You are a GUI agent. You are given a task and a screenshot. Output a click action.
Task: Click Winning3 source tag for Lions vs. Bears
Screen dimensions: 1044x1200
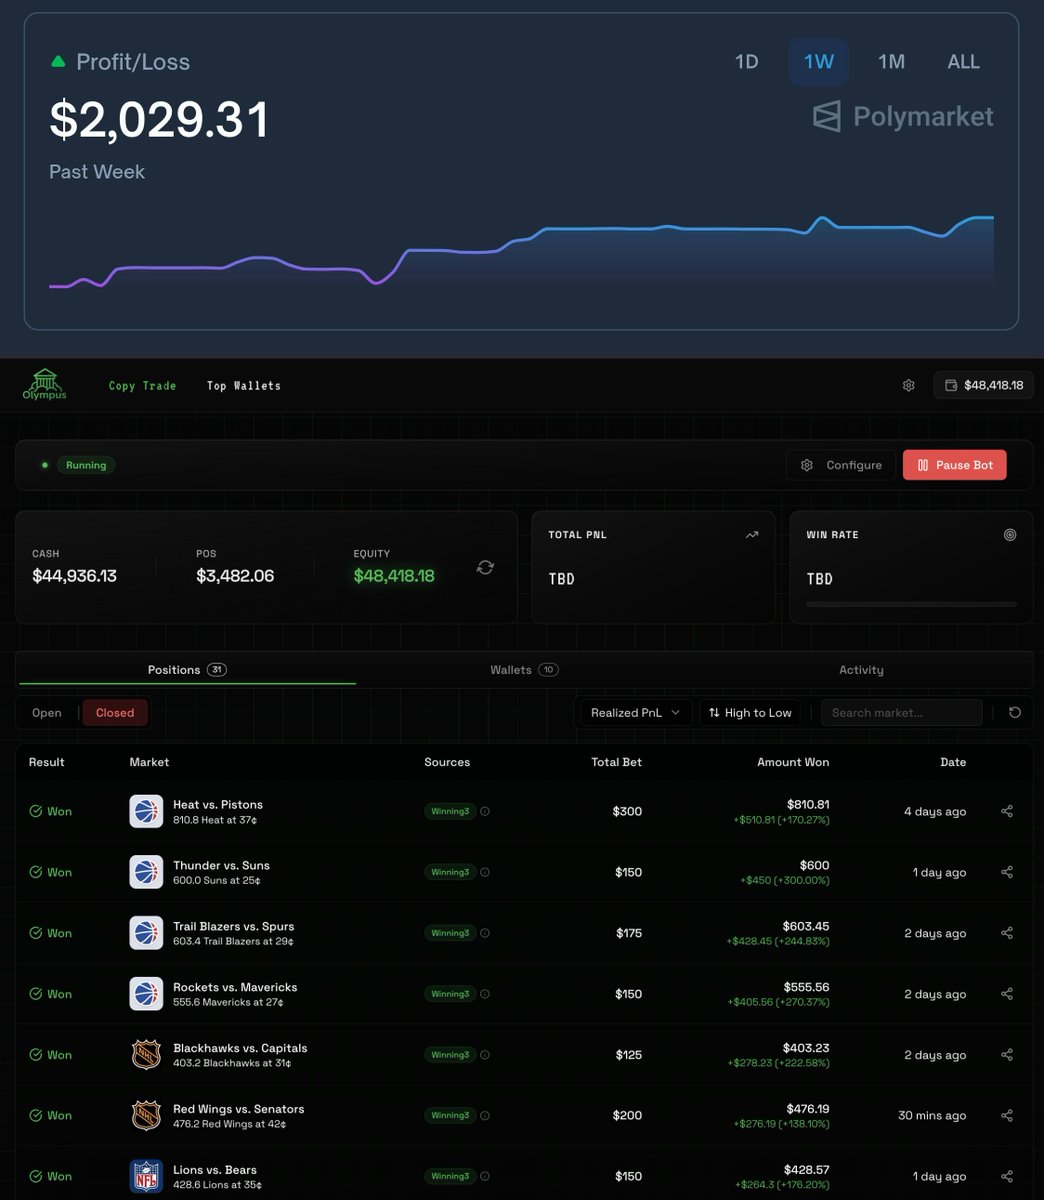(x=450, y=1177)
